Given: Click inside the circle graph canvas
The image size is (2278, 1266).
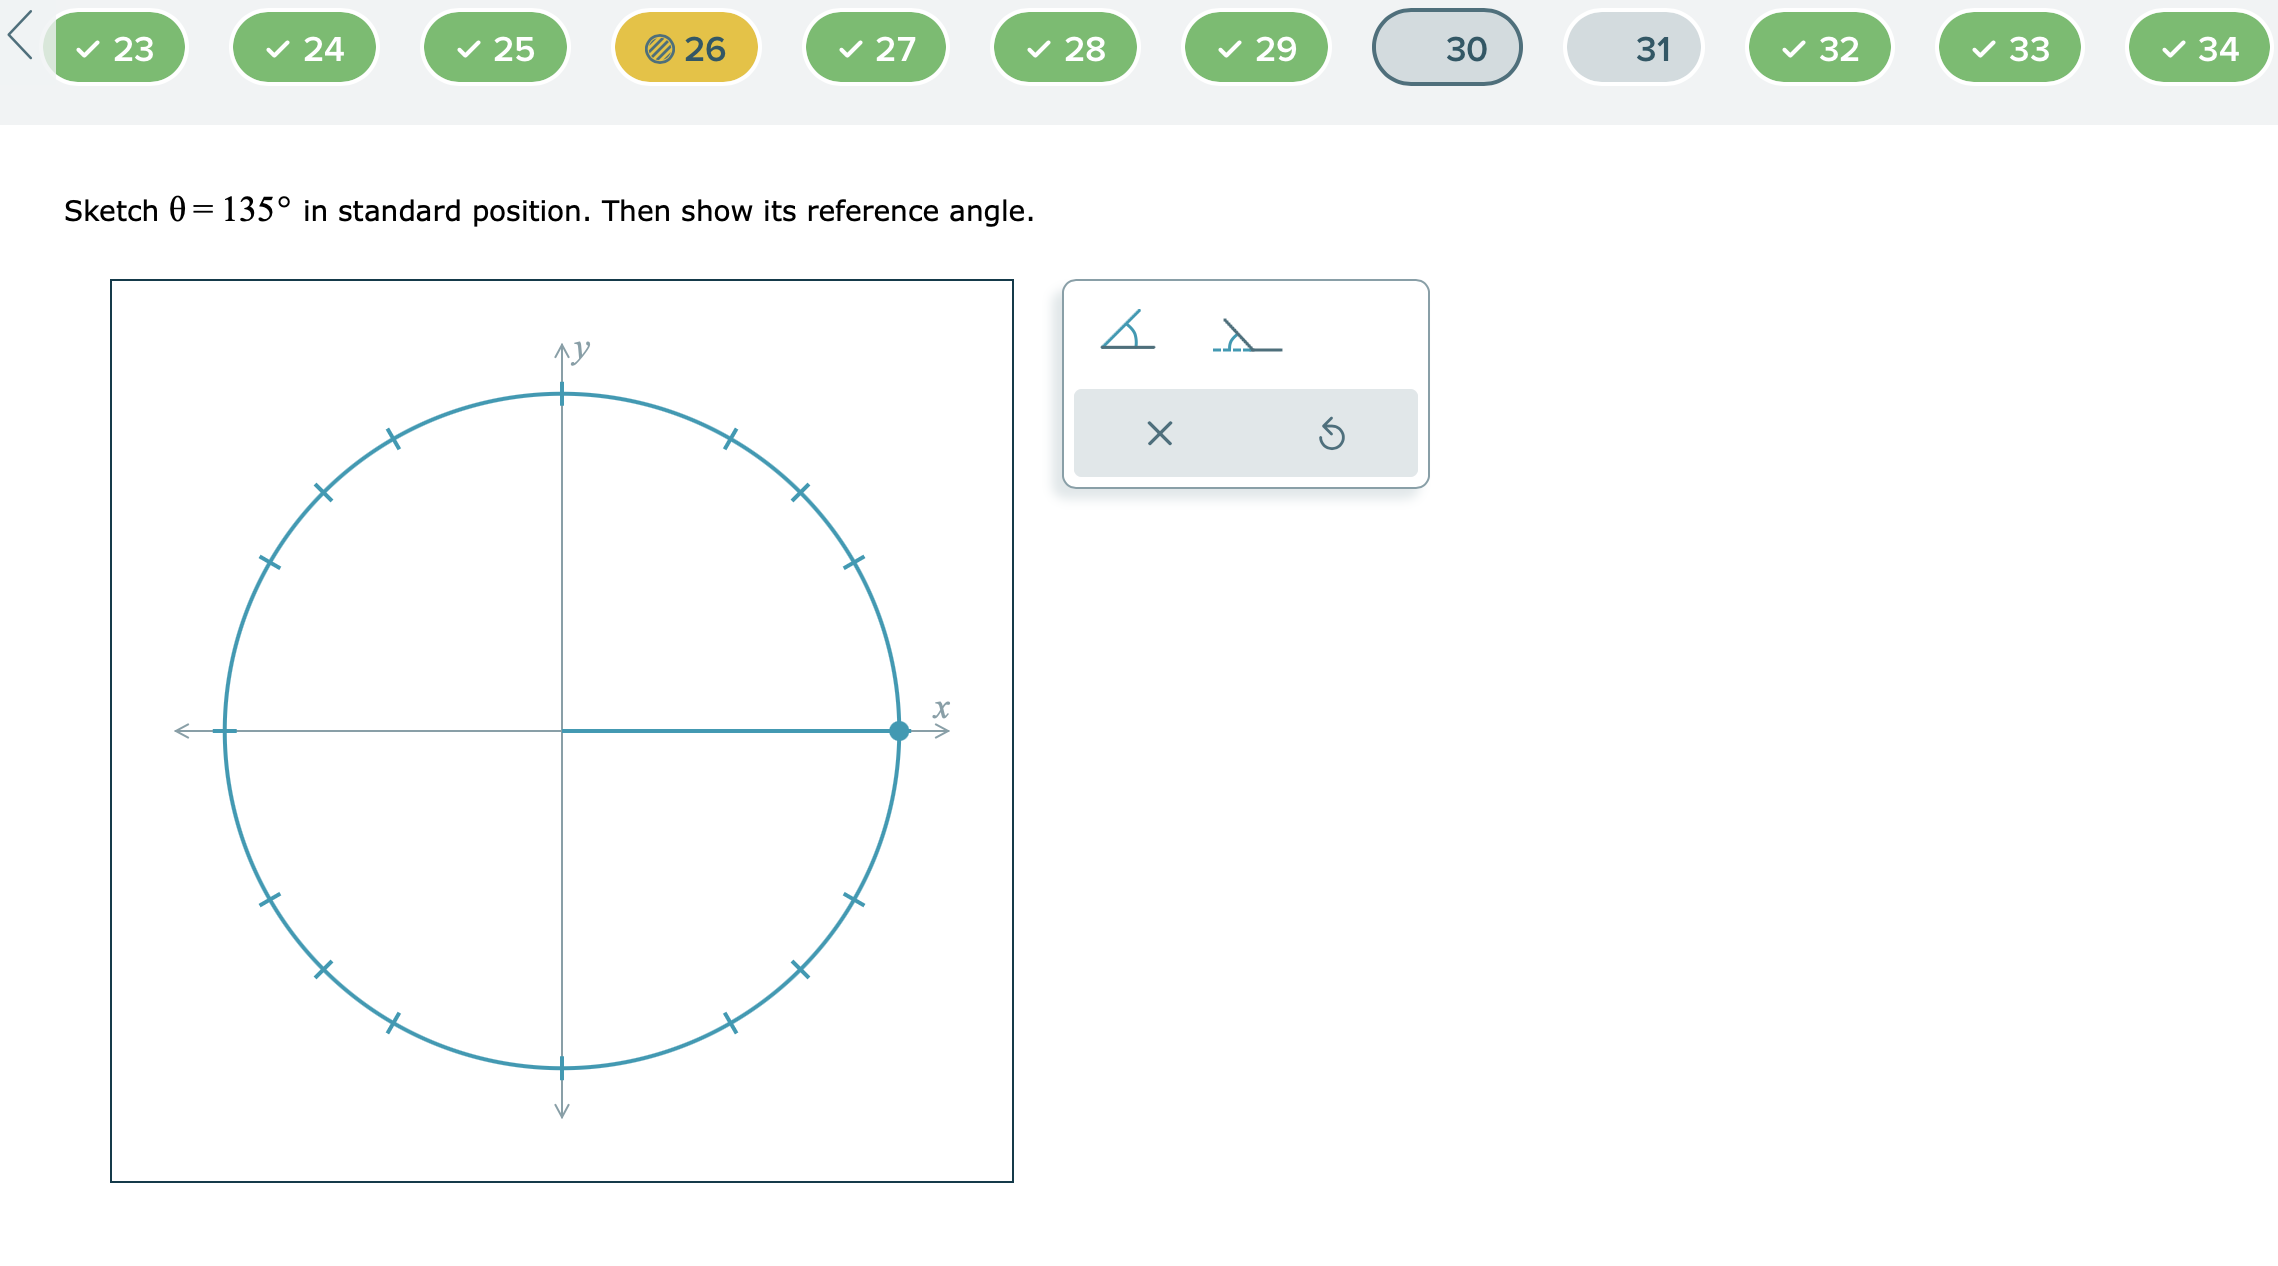Looking at the screenshot, I should tap(560, 732).
